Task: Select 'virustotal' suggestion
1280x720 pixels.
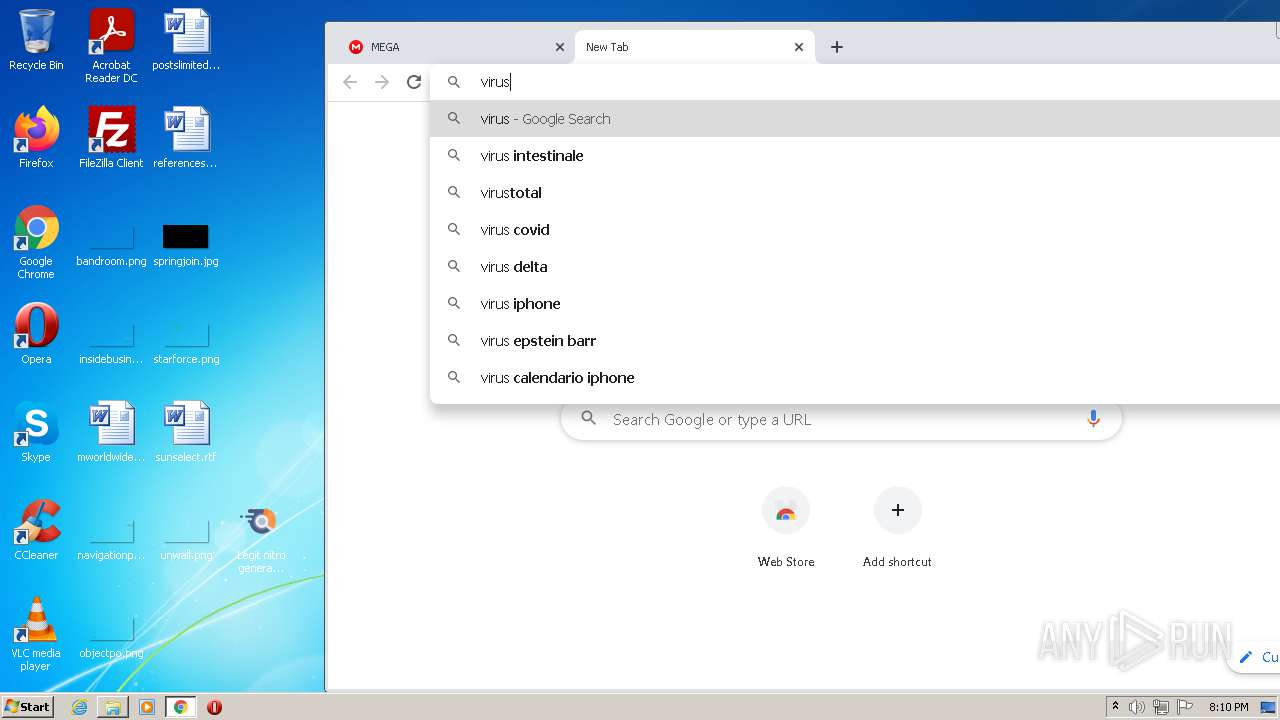Action: tap(855, 193)
